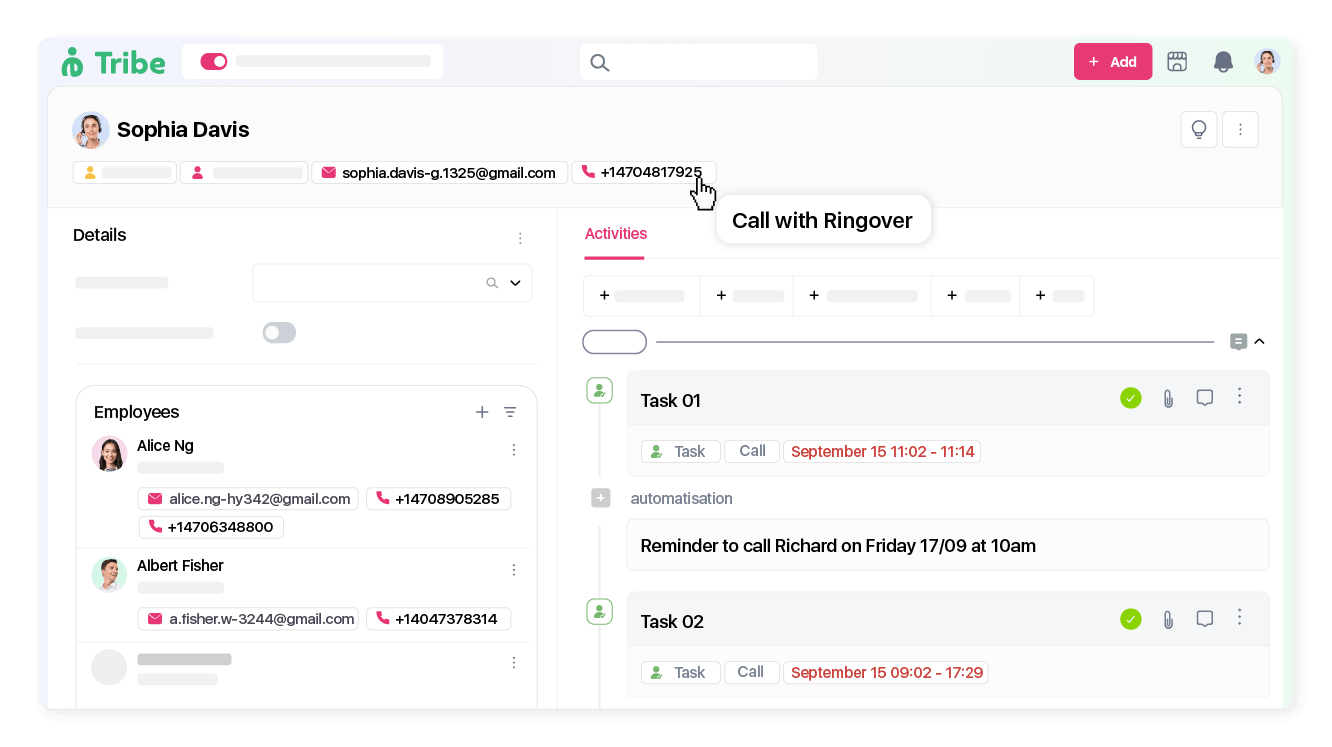
Task: Toggle the pink switch in the top bar
Action: coord(213,60)
